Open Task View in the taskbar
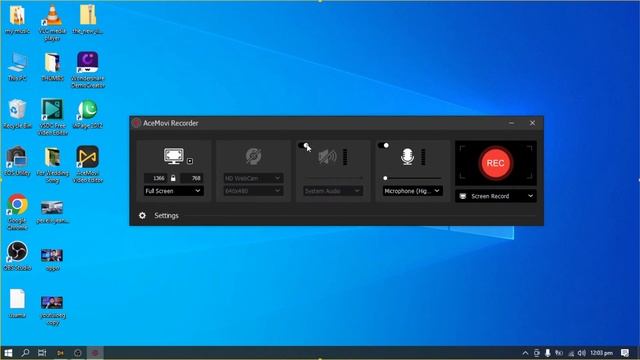Image resolution: width=640 pixels, height=360 pixels. [42, 353]
